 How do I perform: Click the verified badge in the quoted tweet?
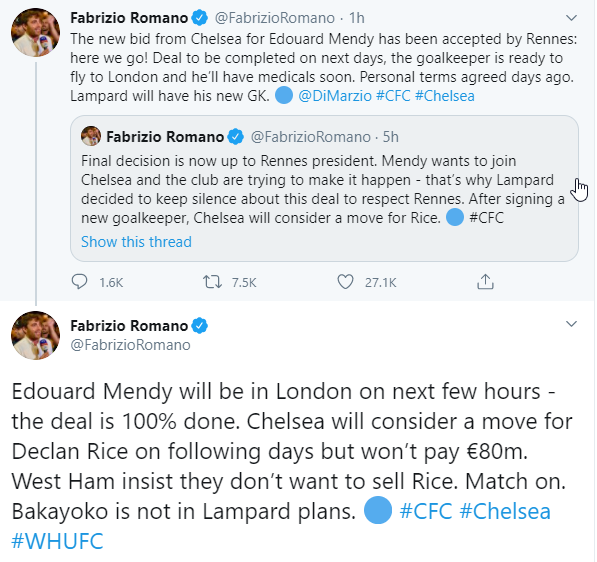pos(235,137)
